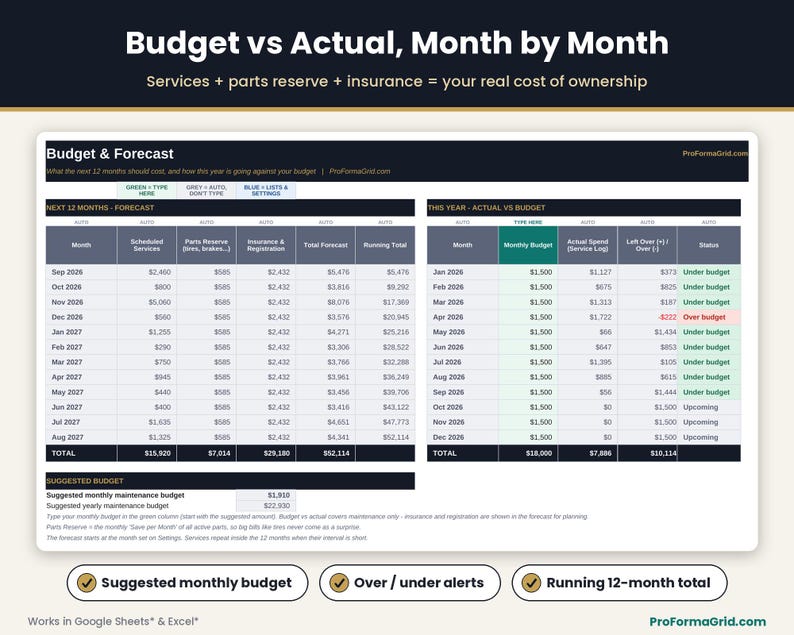The width and height of the screenshot is (794, 635).
Task: Click the Nov 2026 forecast month cell
Action: point(81,302)
